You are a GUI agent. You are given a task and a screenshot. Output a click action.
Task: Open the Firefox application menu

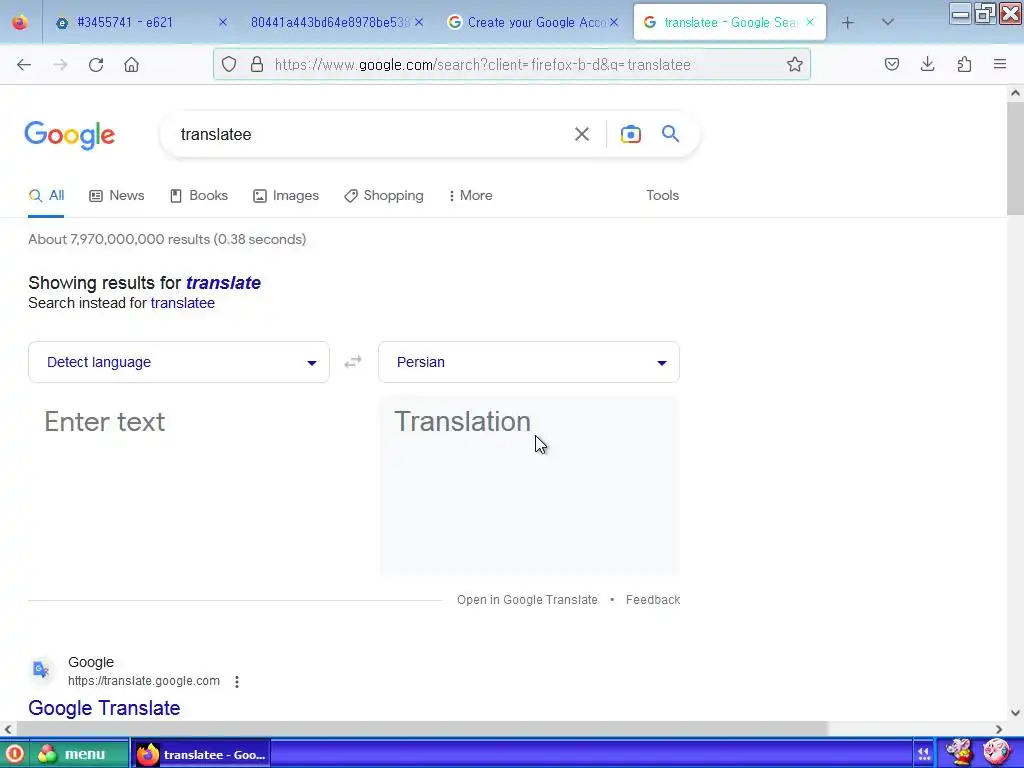click(x=1000, y=64)
